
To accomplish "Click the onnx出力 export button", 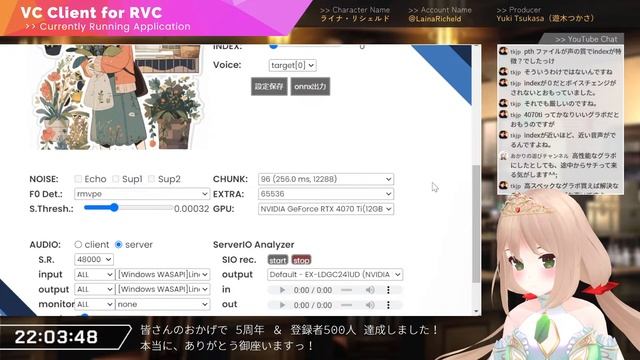I will point(310,87).
